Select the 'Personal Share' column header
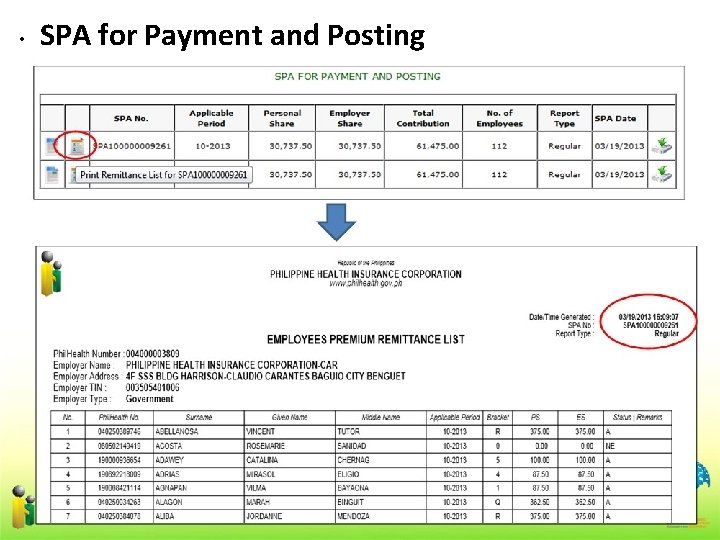 coord(282,118)
